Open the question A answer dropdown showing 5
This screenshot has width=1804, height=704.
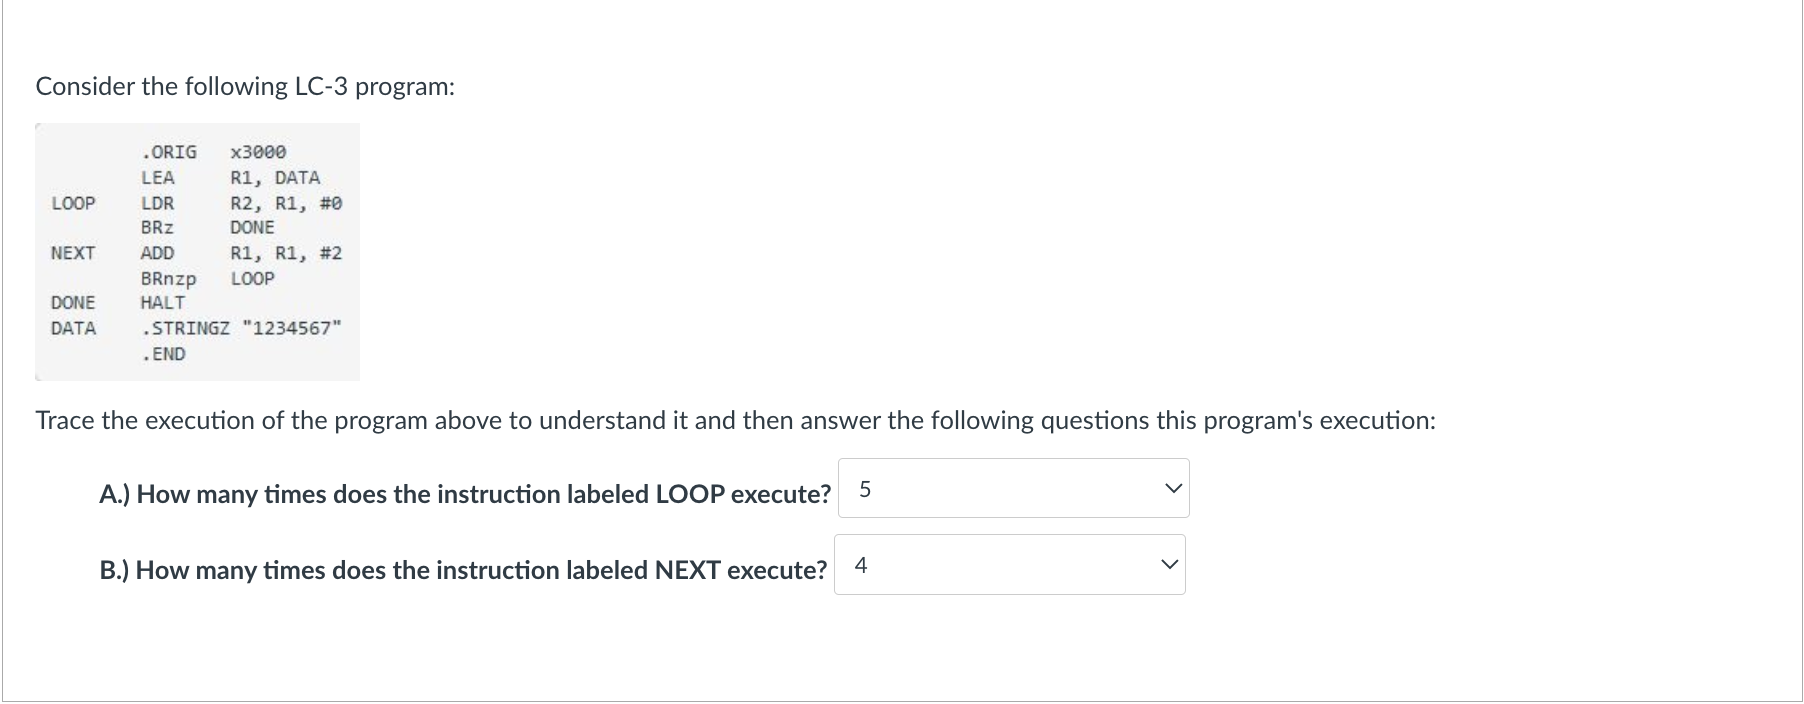pyautogui.click(x=1013, y=488)
